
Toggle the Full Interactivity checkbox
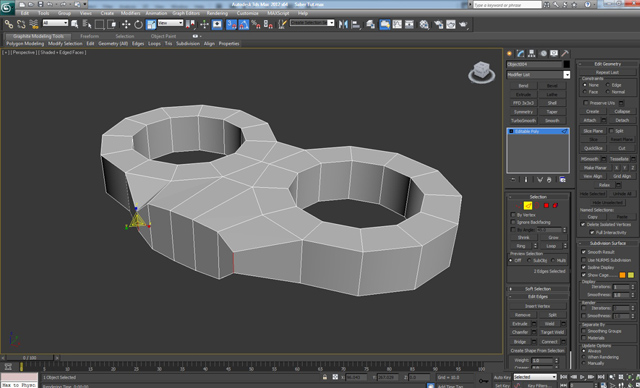[591, 233]
